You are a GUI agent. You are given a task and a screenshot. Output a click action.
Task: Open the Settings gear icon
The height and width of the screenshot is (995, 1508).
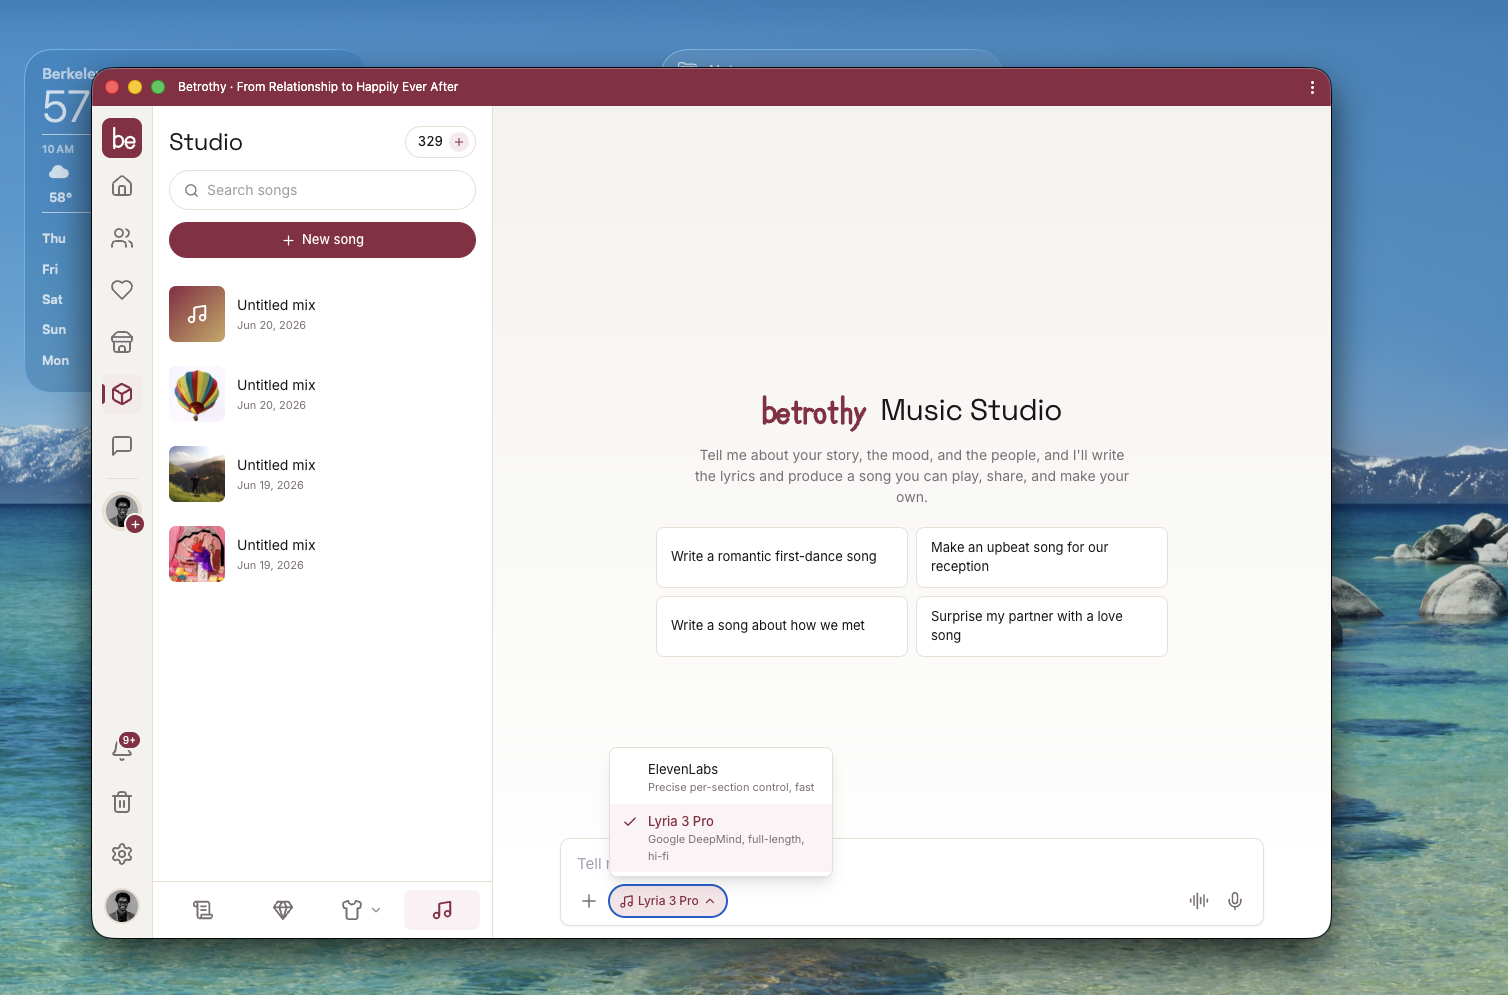122,854
